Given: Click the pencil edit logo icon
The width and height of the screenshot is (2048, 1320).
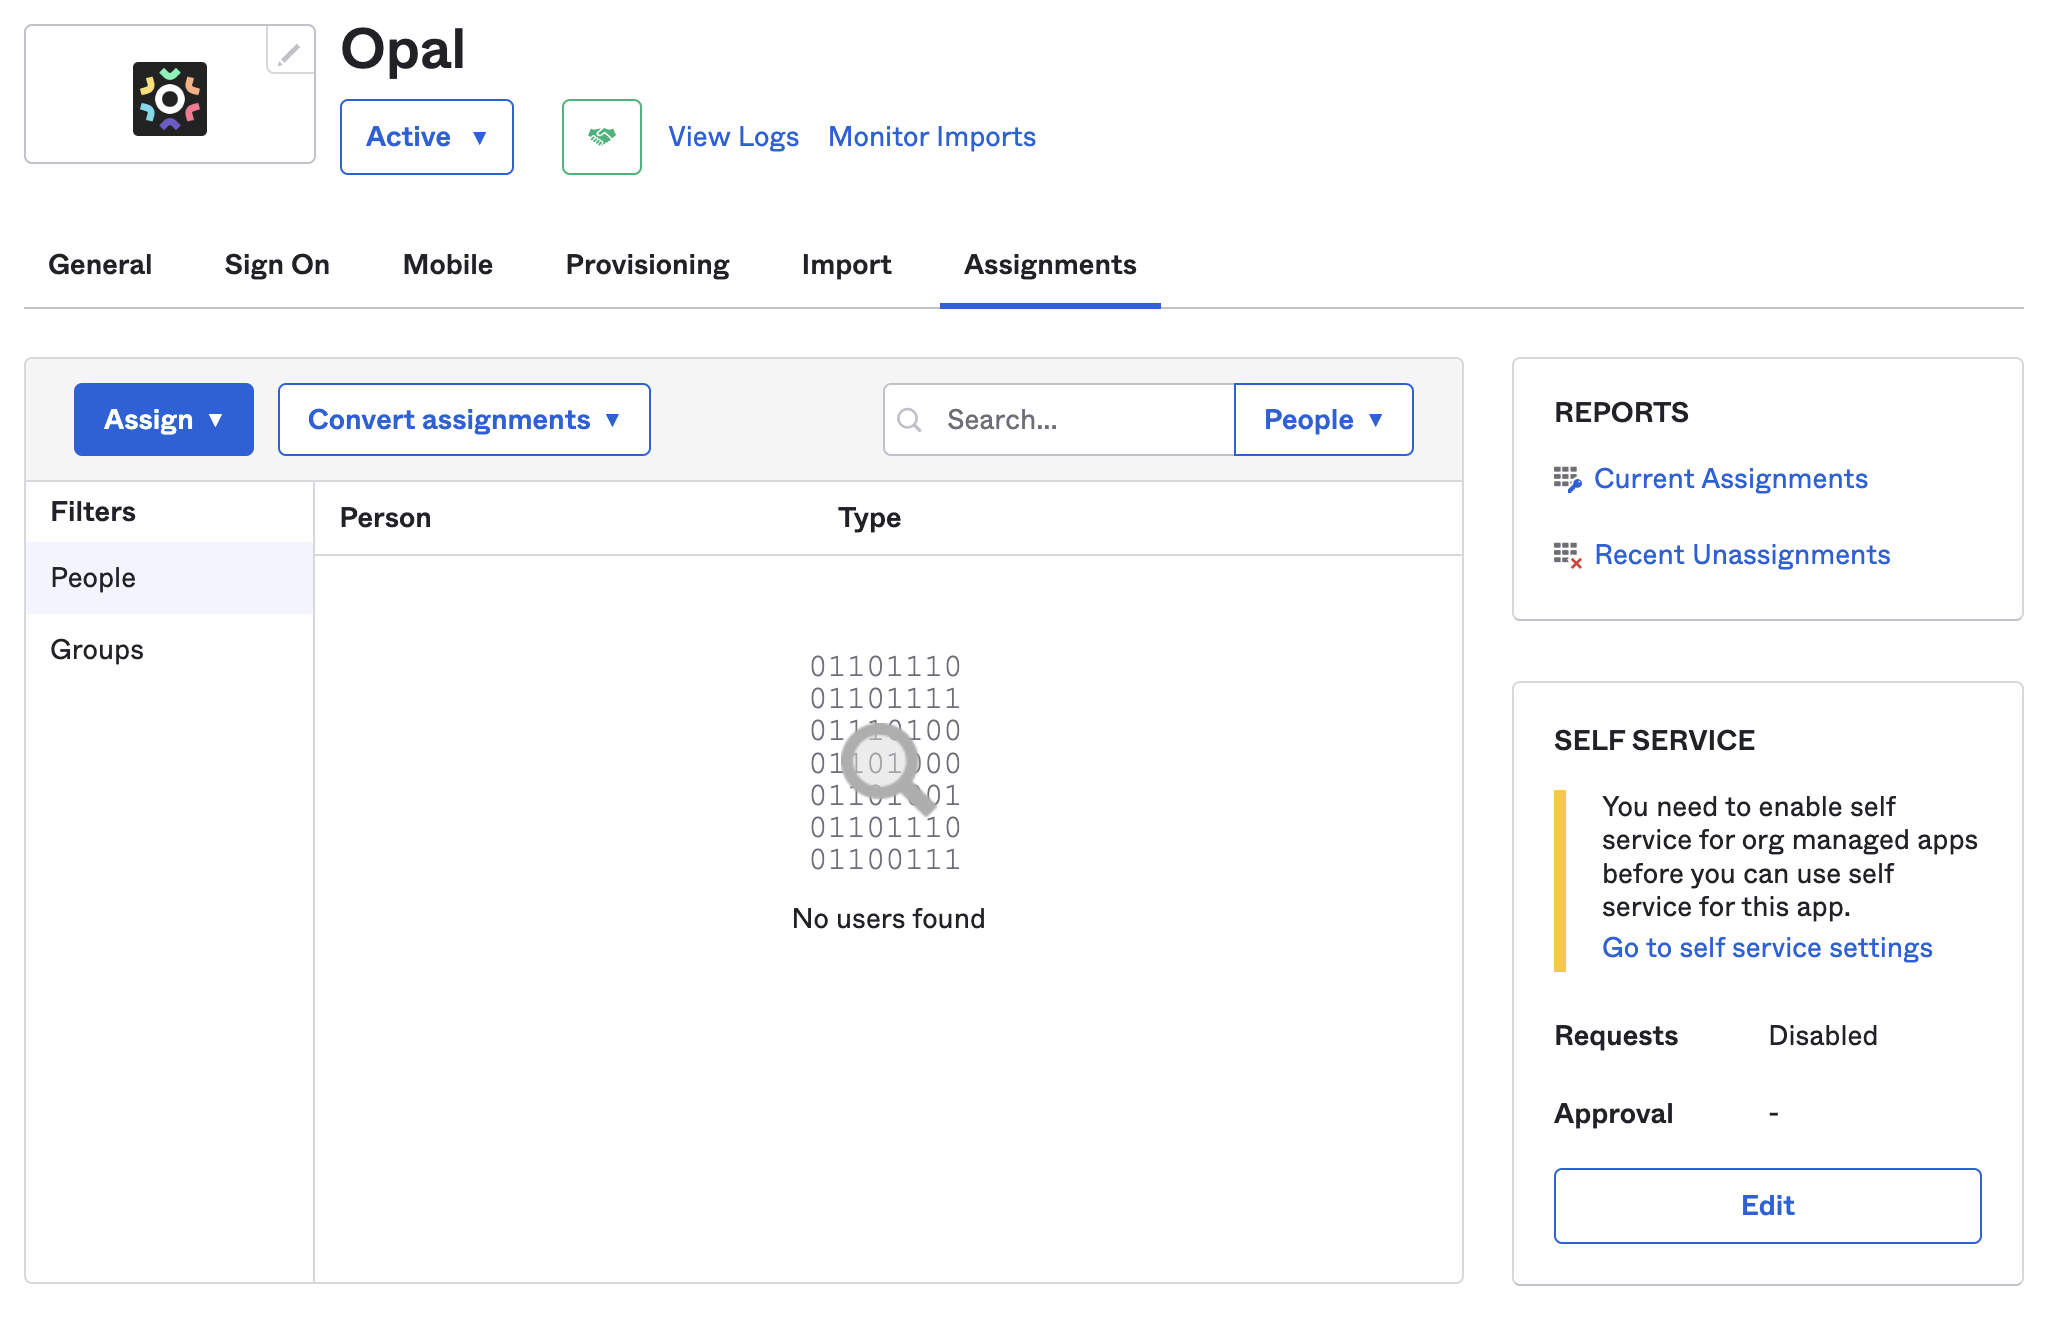Looking at the screenshot, I should (x=289, y=52).
